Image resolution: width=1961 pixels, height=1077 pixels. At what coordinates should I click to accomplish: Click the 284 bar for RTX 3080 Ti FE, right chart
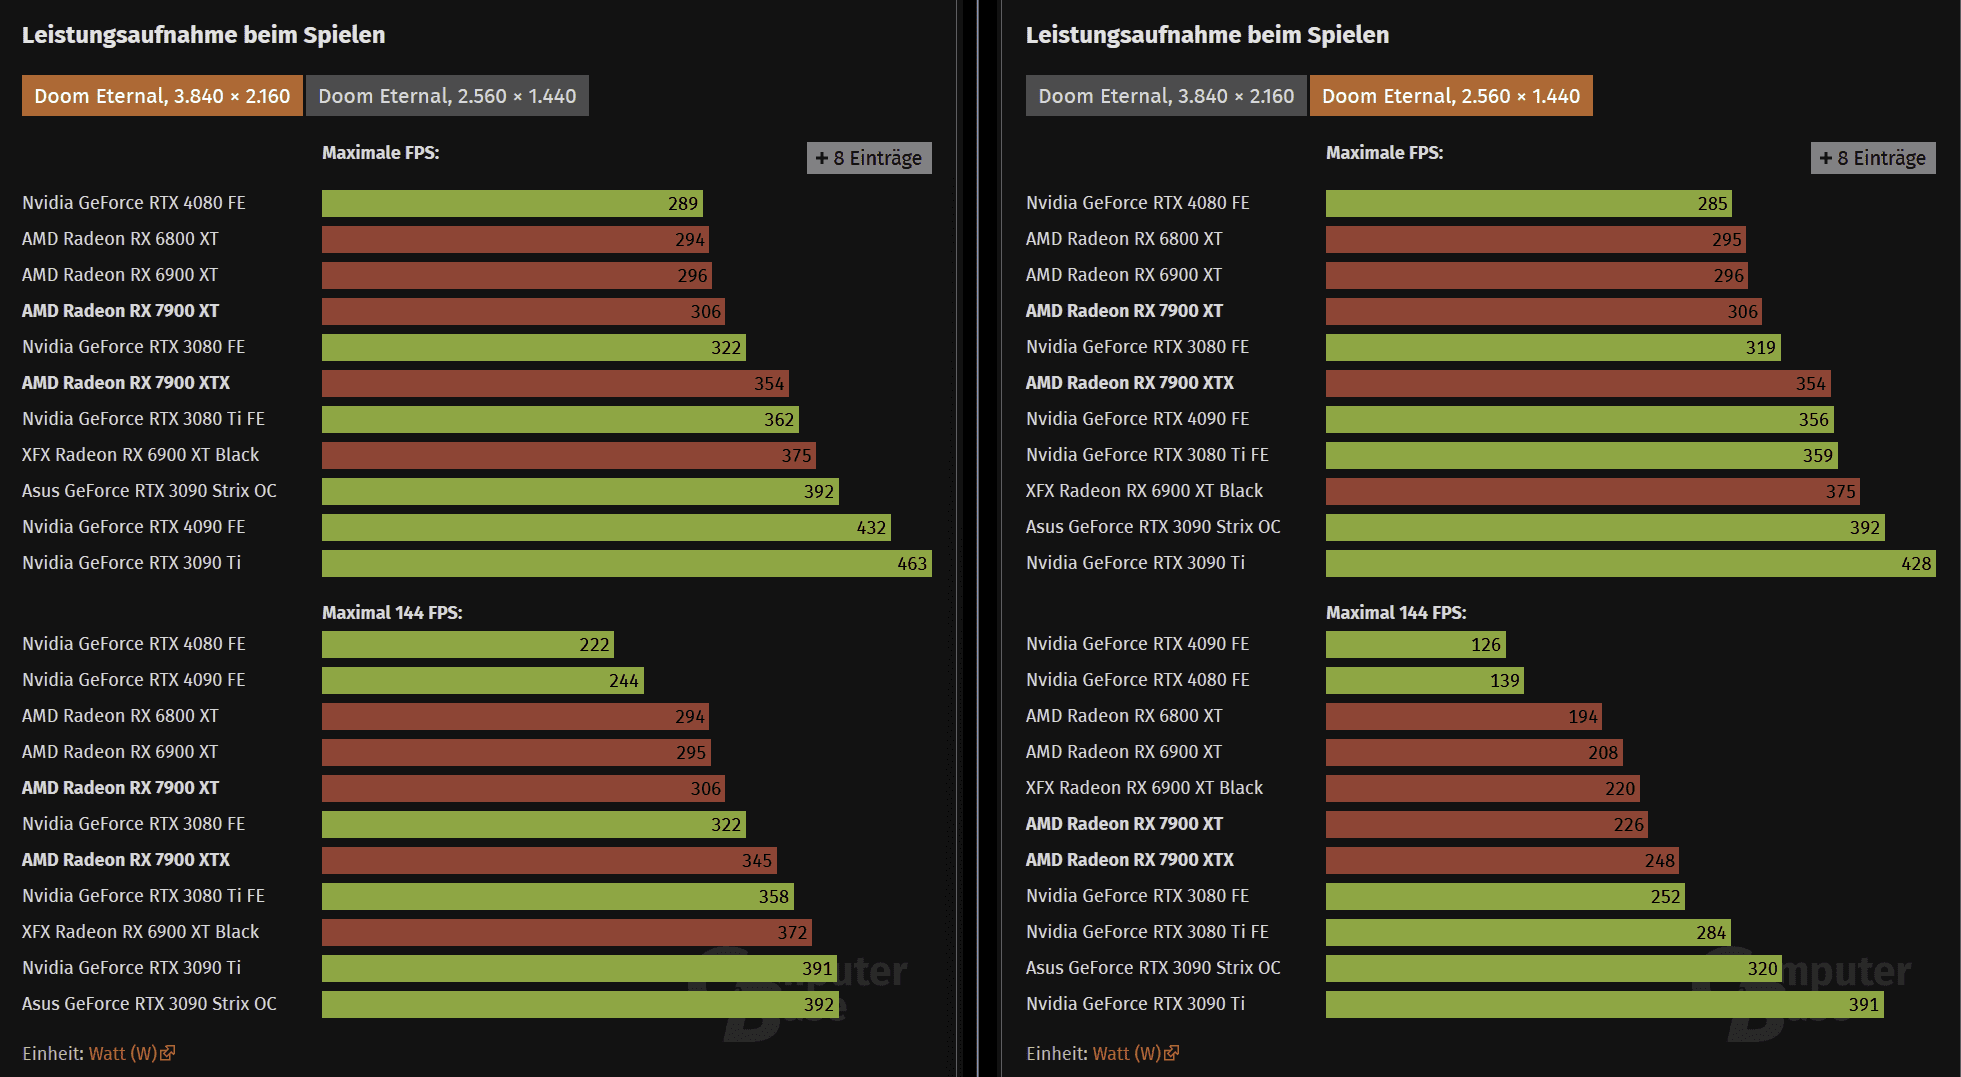[x=1529, y=932]
